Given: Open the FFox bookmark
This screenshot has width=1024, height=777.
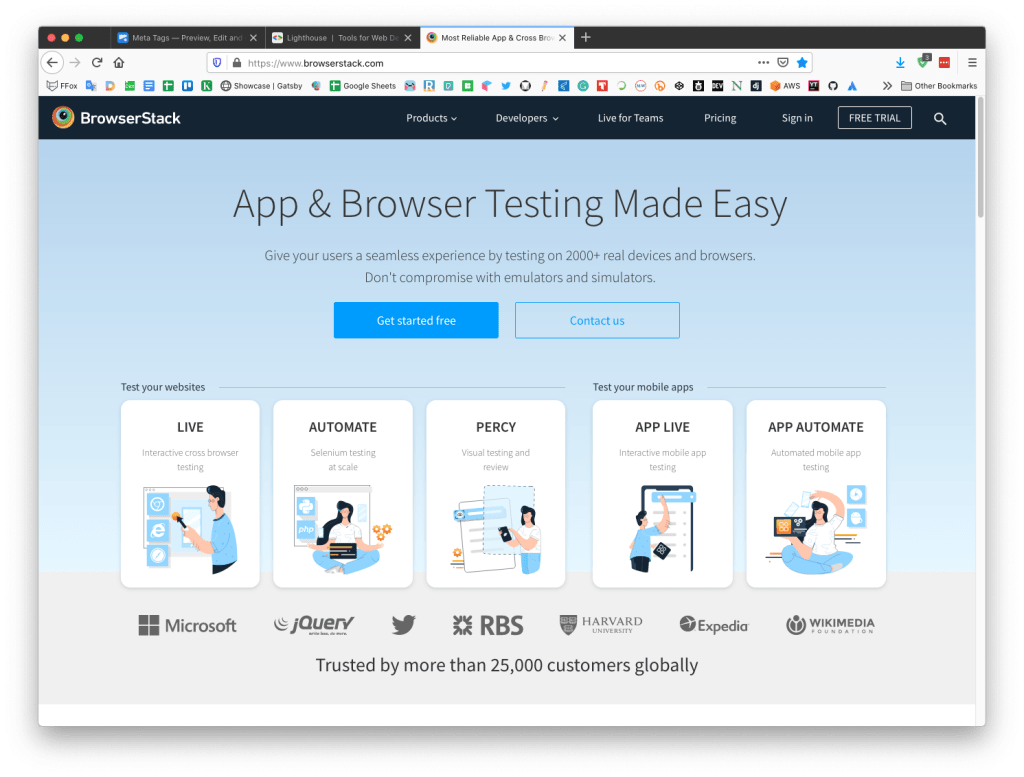Looking at the screenshot, I should (62, 86).
